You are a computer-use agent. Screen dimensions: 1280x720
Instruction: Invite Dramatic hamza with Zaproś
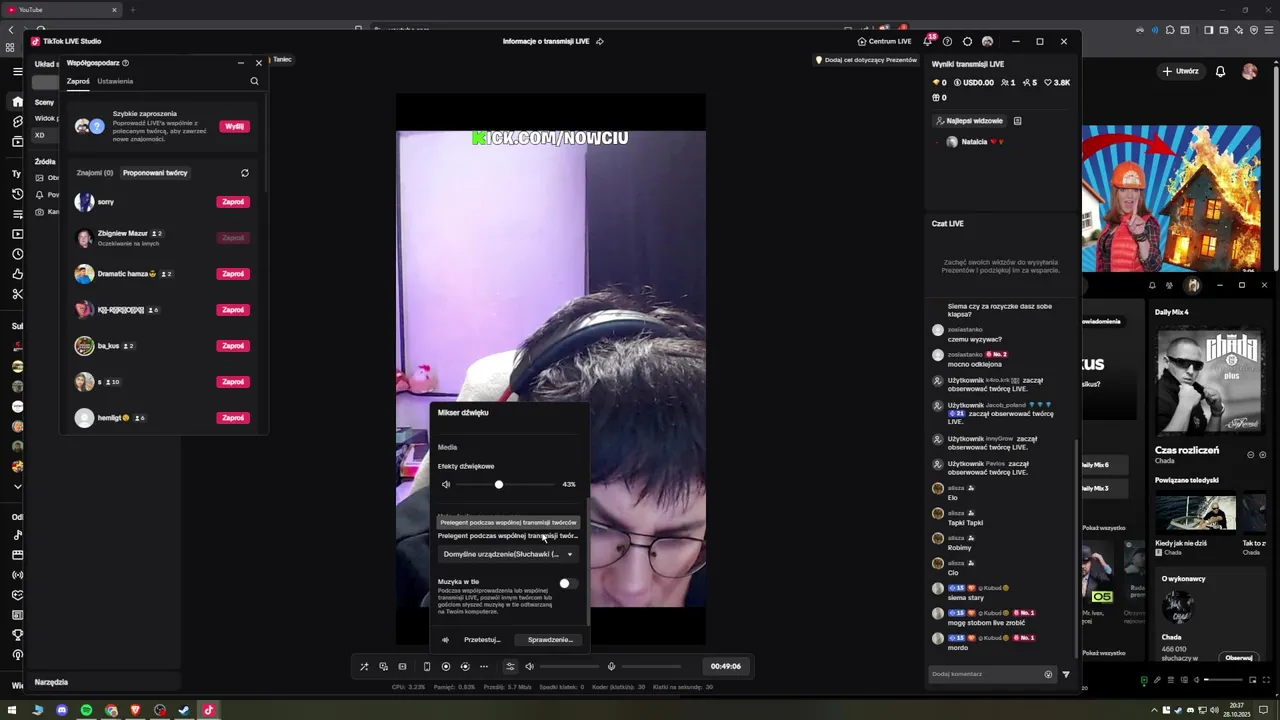tap(233, 274)
